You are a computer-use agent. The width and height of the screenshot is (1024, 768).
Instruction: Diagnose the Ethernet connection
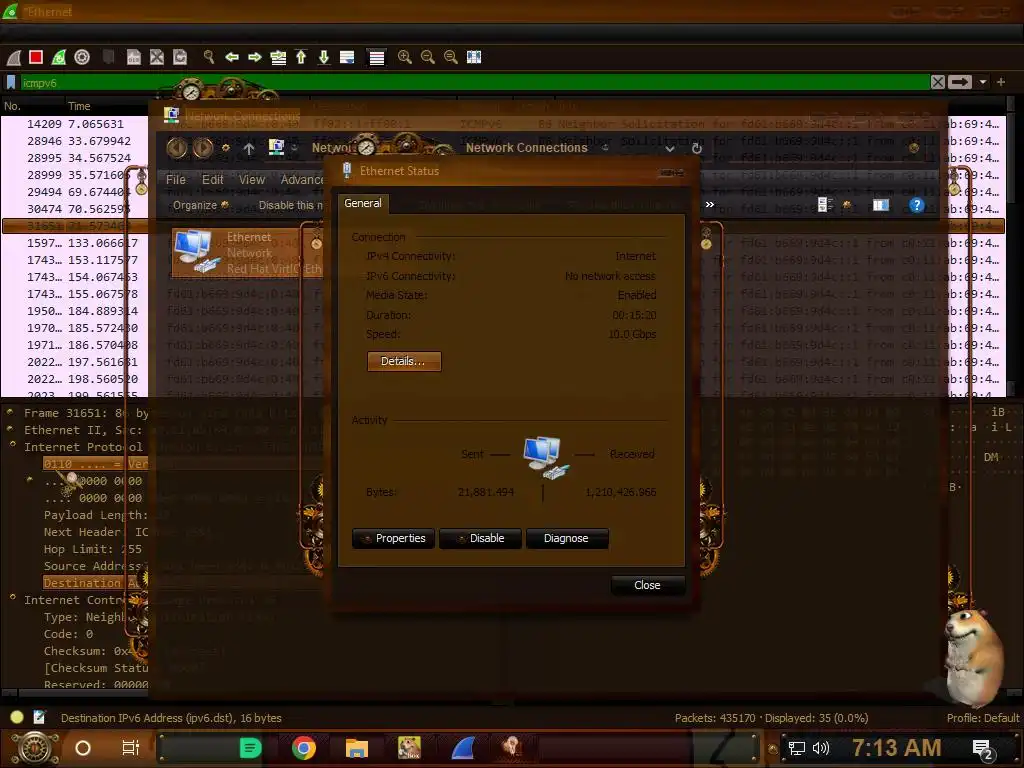[x=567, y=538]
